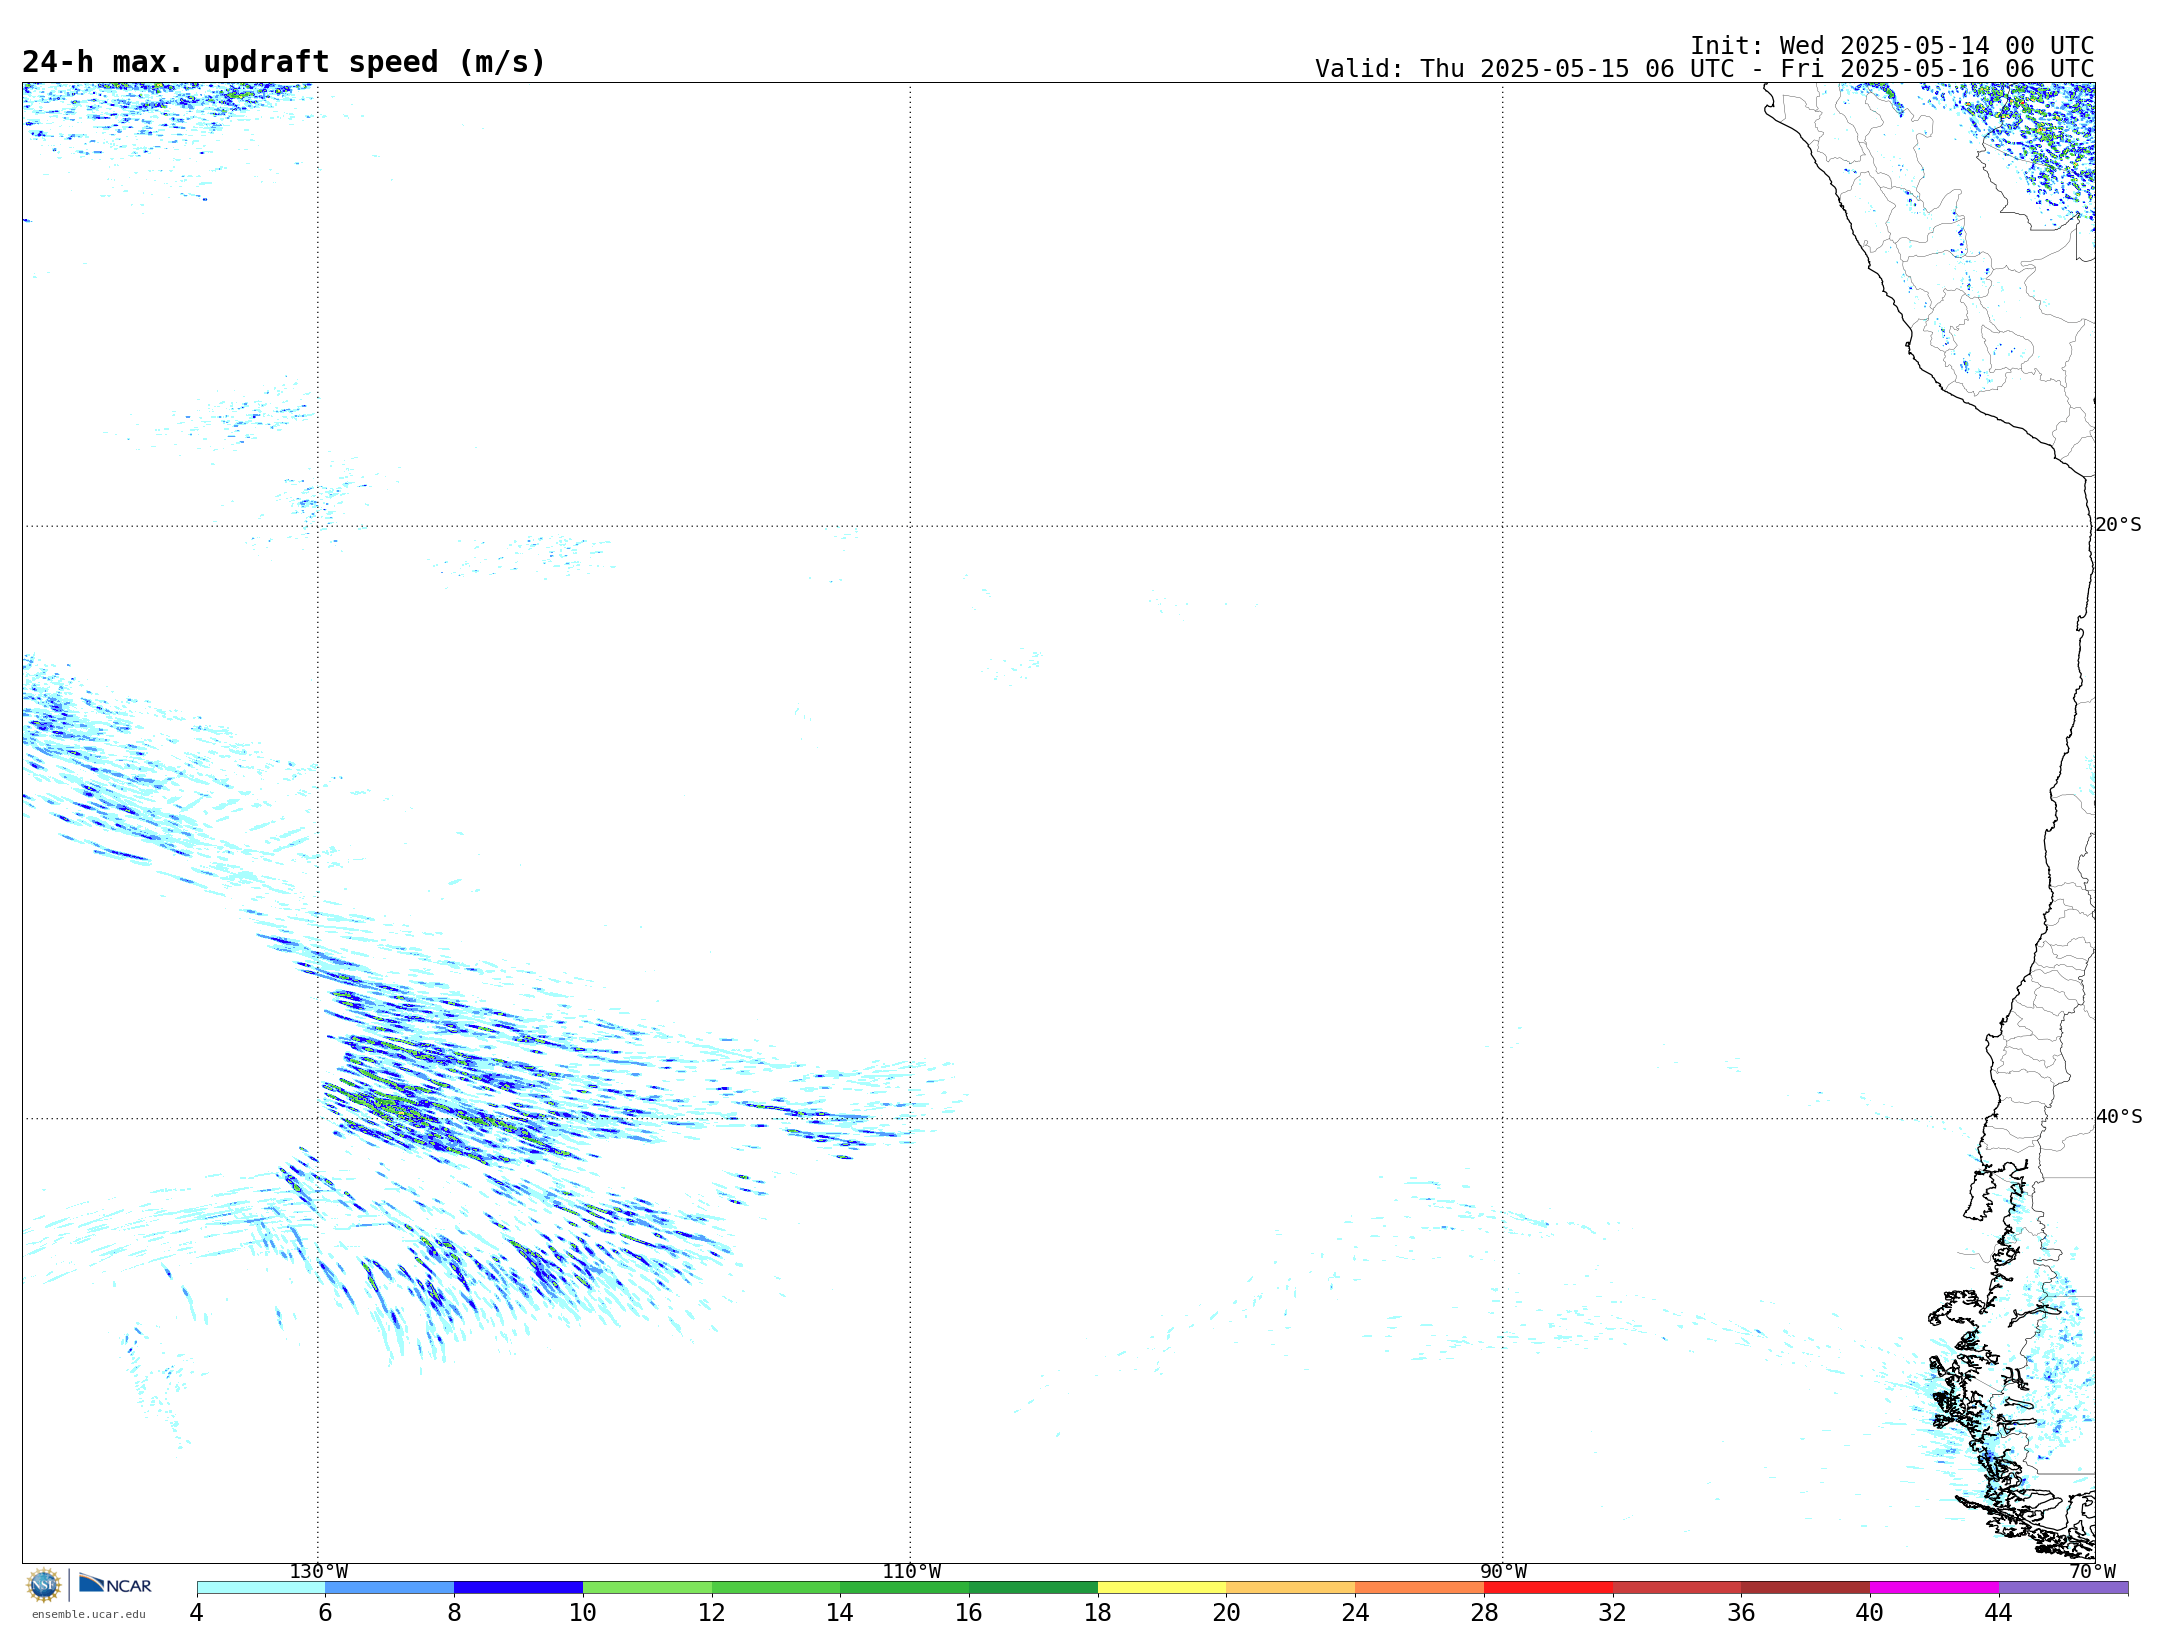Click the plot title '24-h max. updraft speed (m/s)'
2160x1626 pixels.
click(x=284, y=63)
